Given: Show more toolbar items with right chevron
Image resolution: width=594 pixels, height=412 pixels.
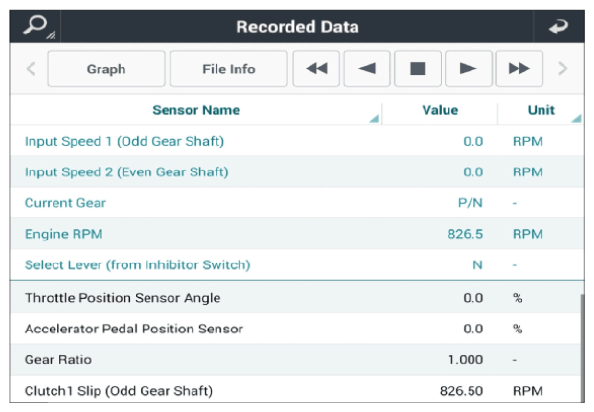Looking at the screenshot, I should [x=563, y=69].
